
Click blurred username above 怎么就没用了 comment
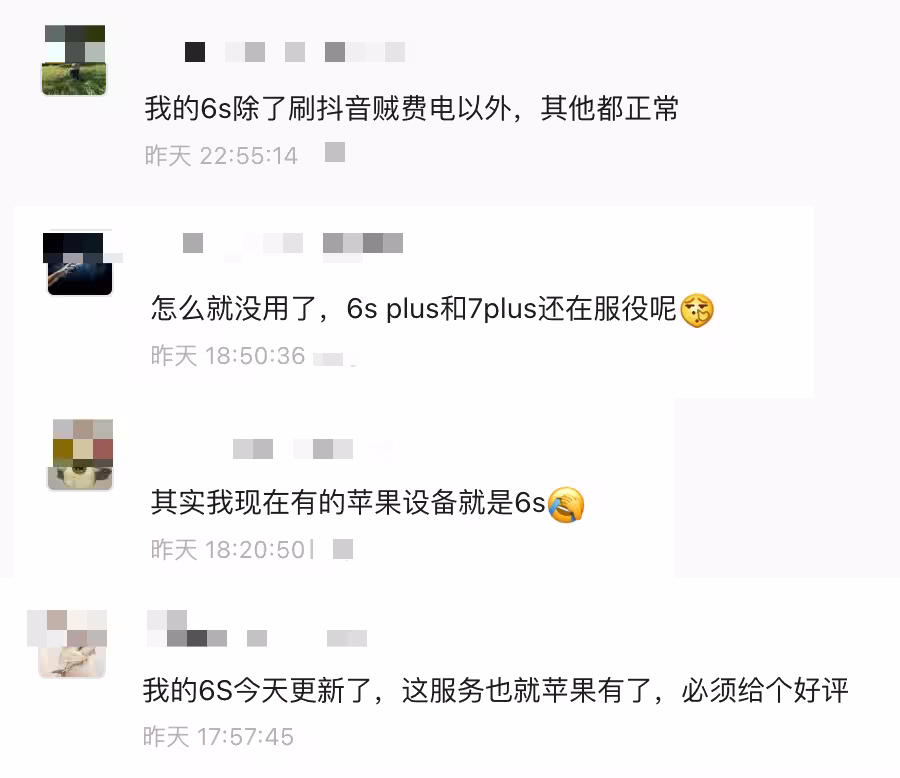coord(293,243)
